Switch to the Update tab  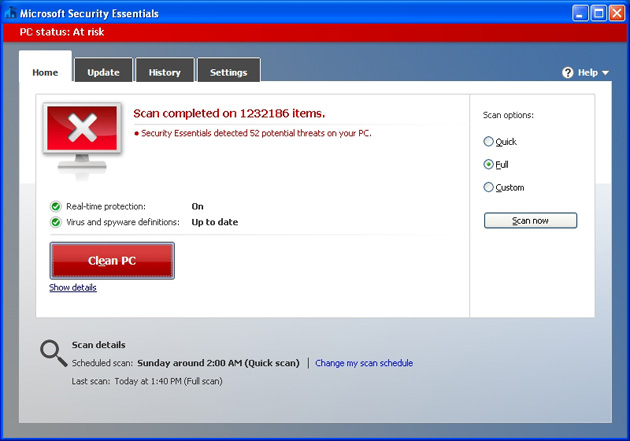103,72
